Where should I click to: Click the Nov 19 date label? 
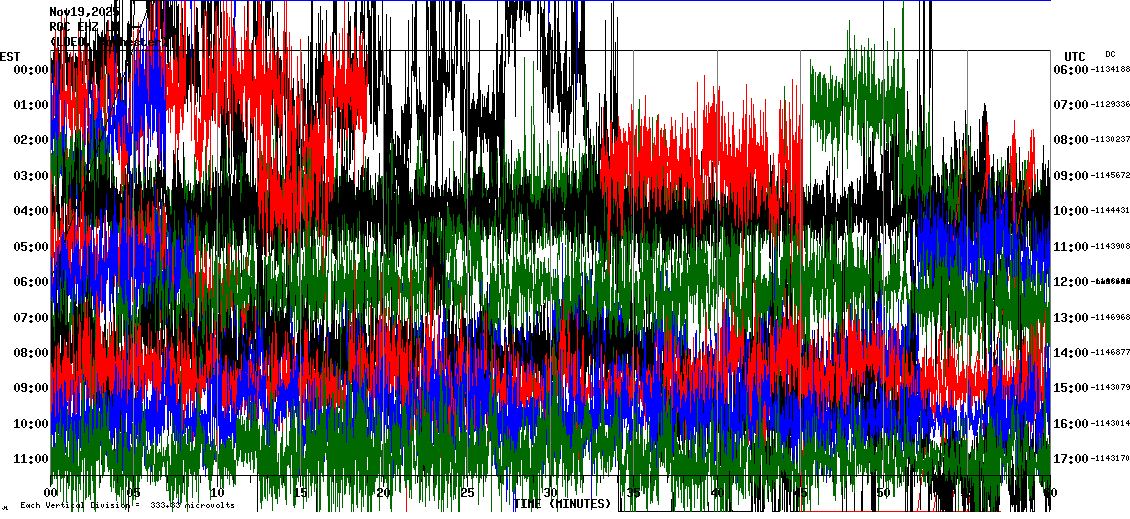84,12
